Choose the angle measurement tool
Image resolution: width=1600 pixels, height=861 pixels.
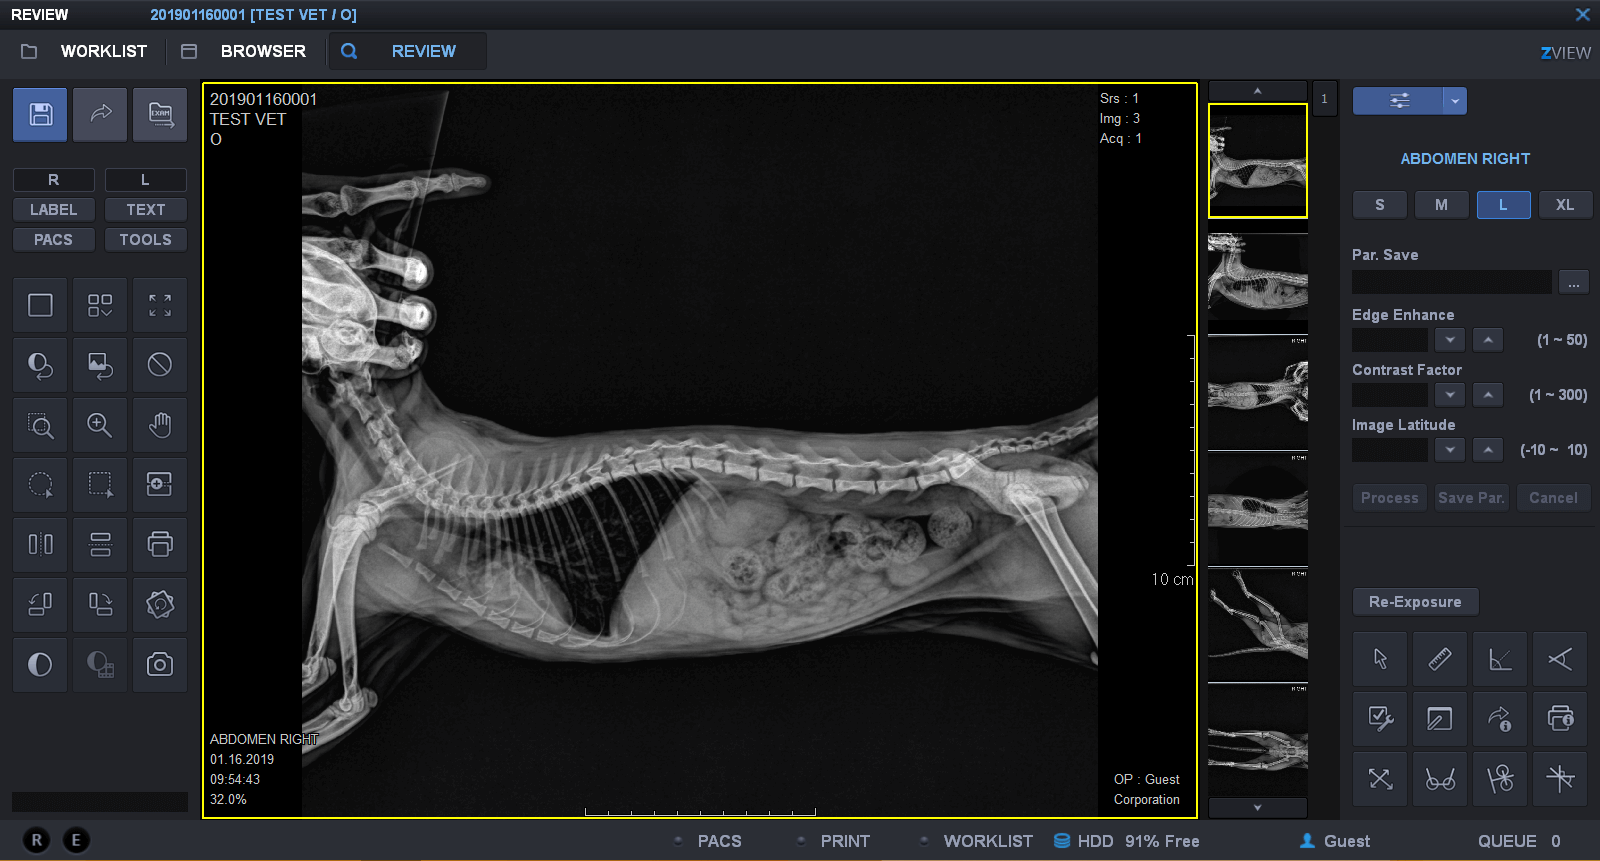1500,660
